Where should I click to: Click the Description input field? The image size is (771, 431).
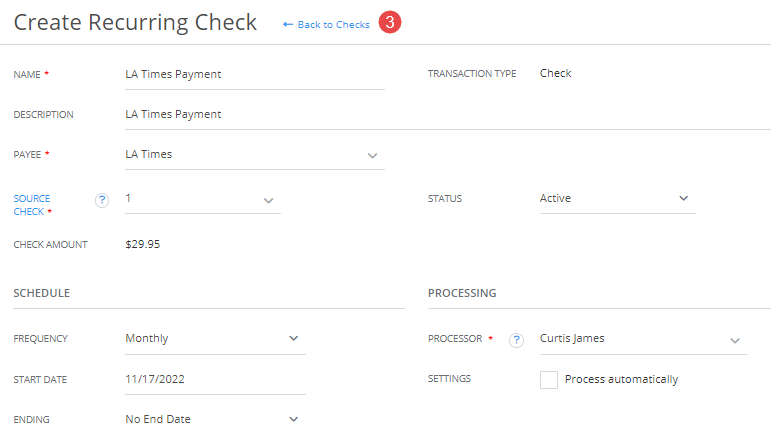click(448, 115)
